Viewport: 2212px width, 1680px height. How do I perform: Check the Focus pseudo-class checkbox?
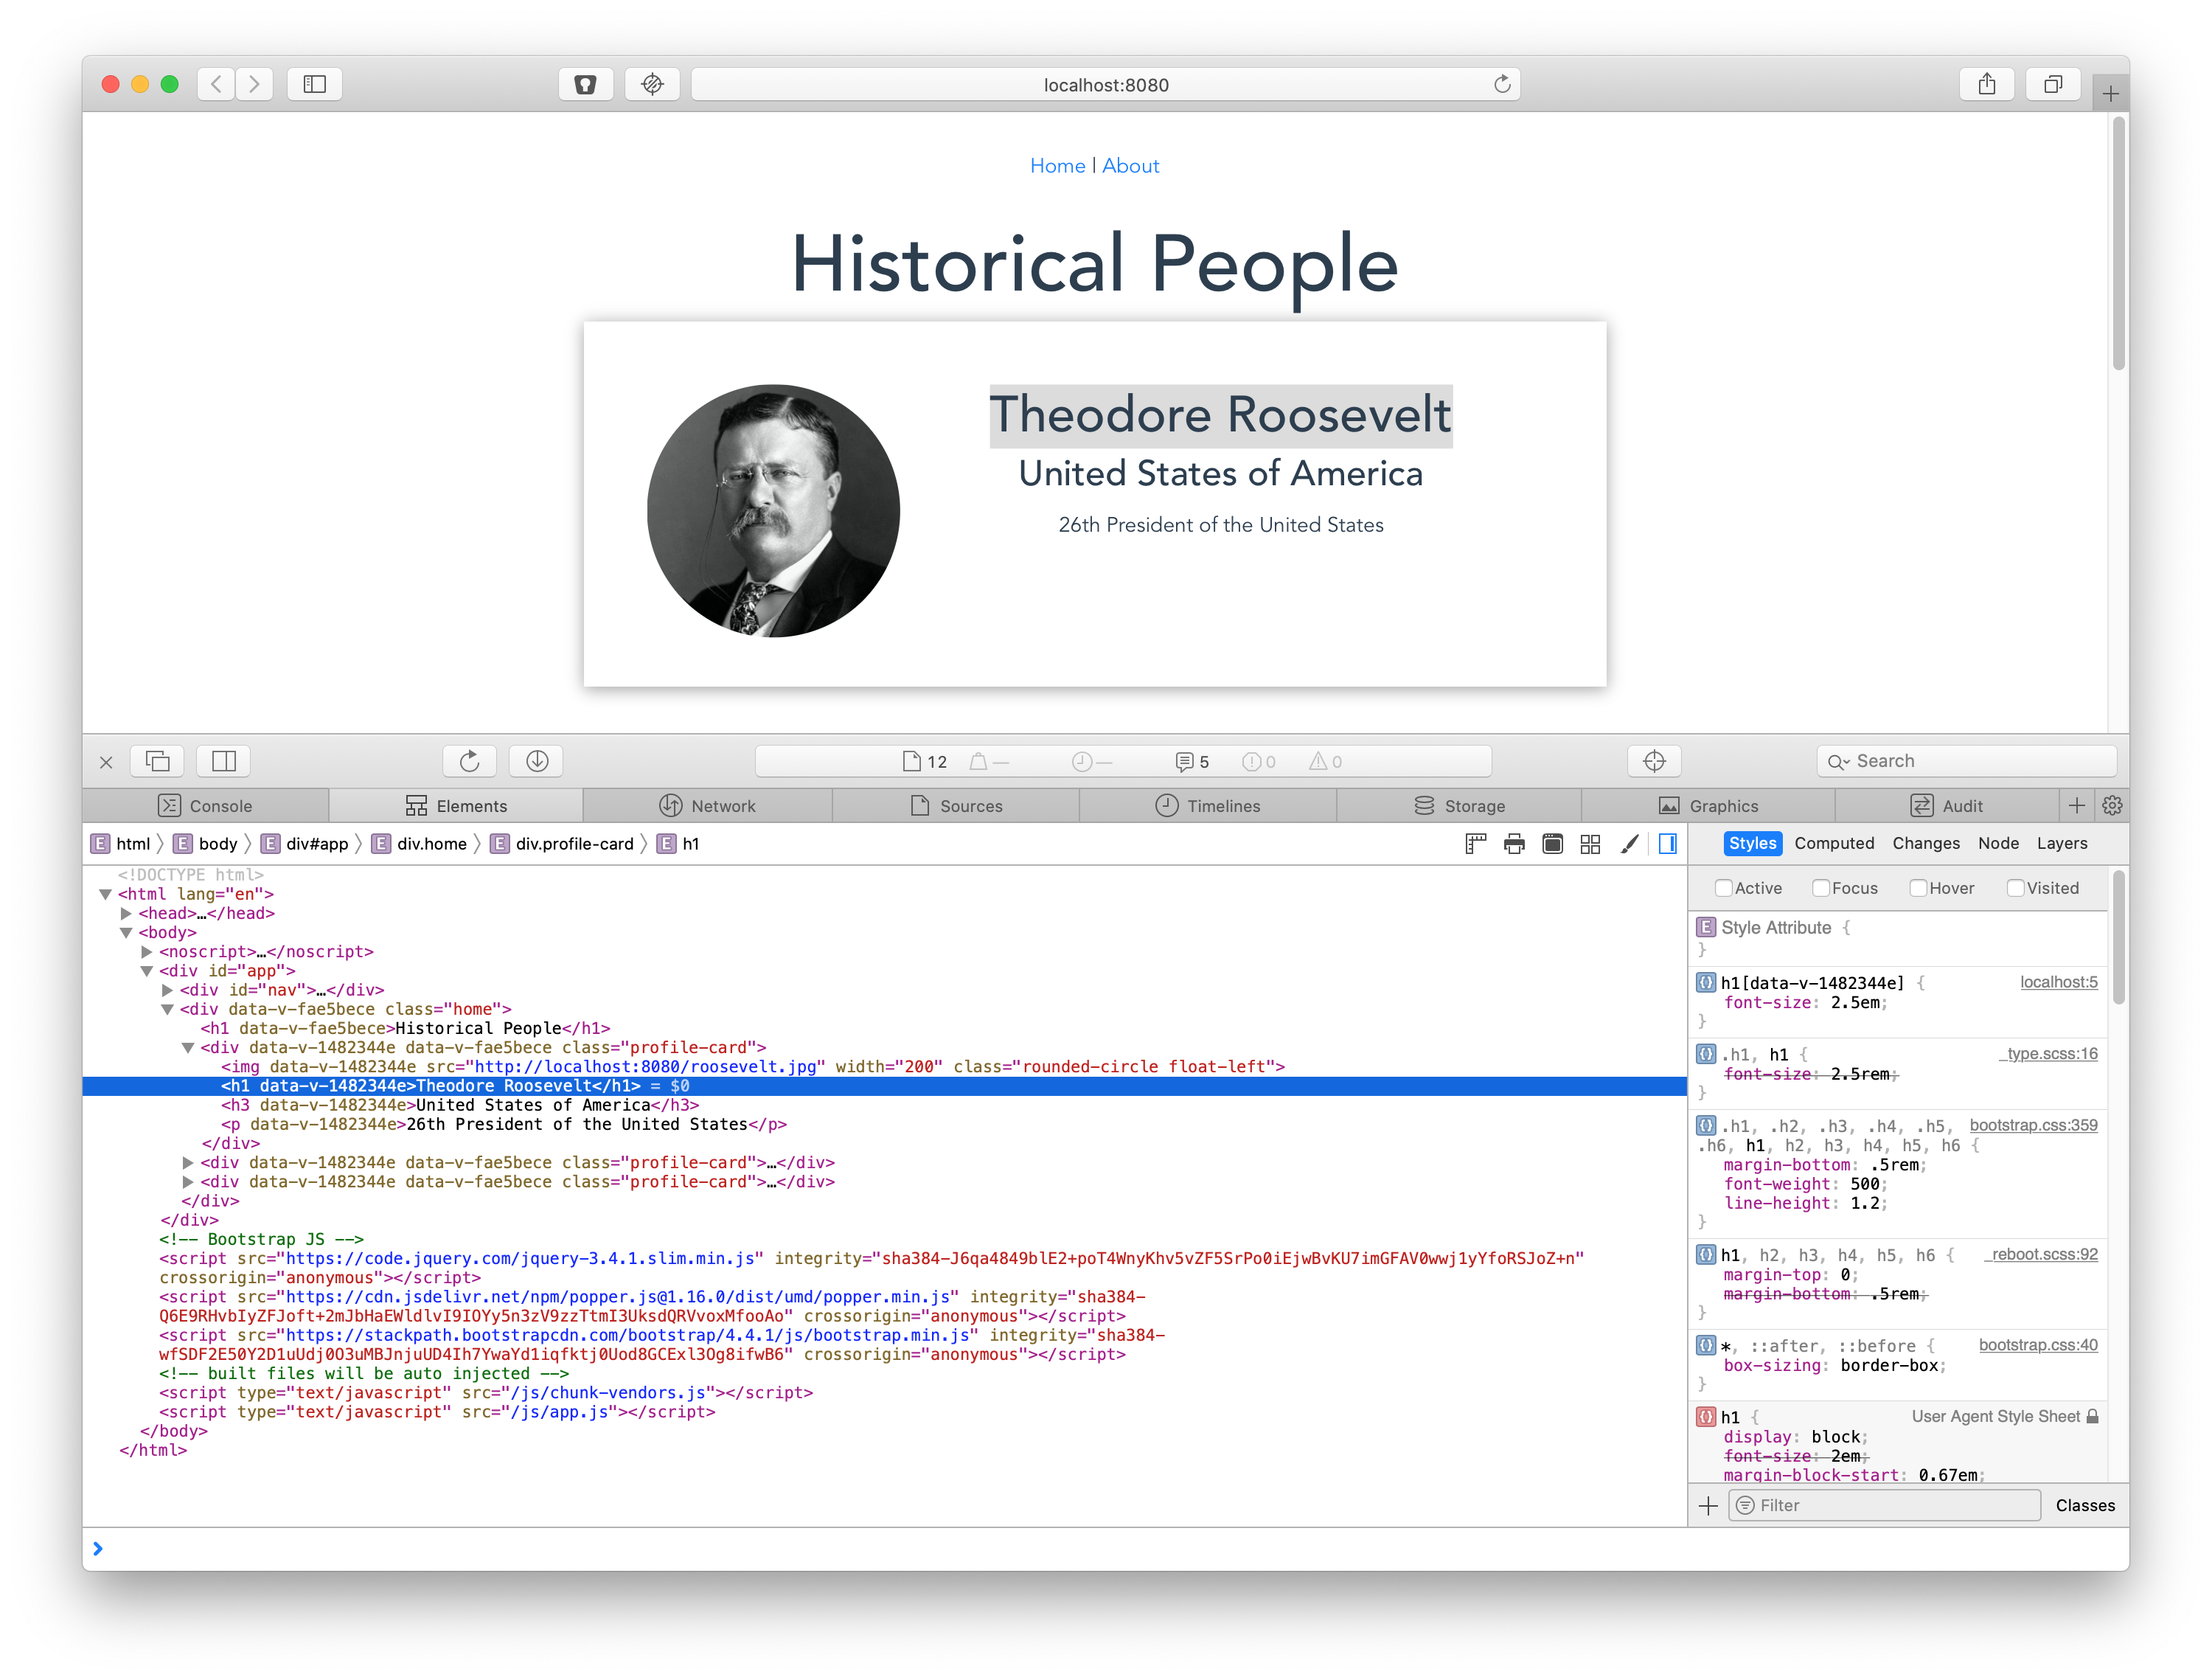click(1821, 888)
